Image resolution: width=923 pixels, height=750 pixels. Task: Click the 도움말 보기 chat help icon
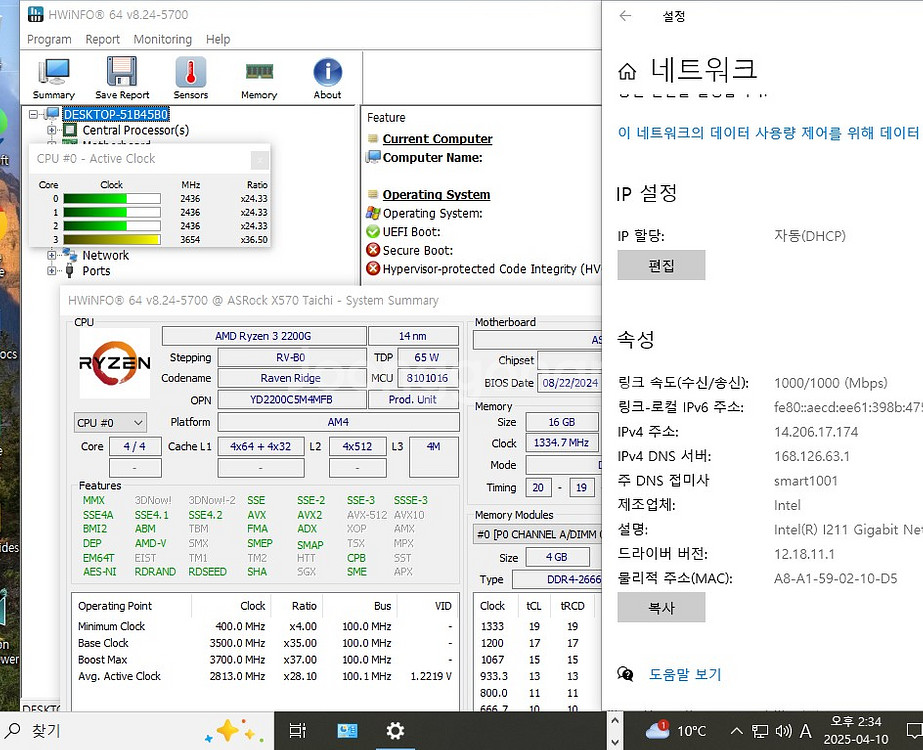click(x=625, y=674)
